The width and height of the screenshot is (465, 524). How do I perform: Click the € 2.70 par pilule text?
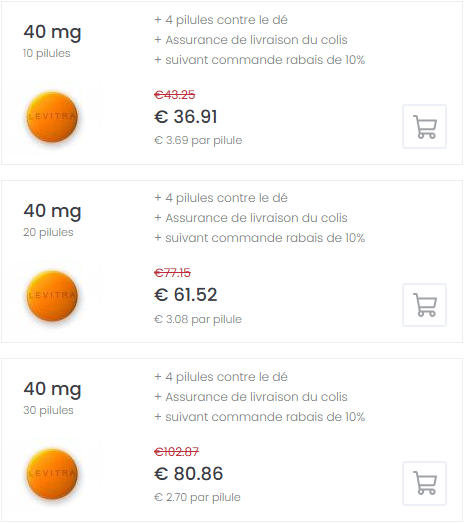(197, 497)
